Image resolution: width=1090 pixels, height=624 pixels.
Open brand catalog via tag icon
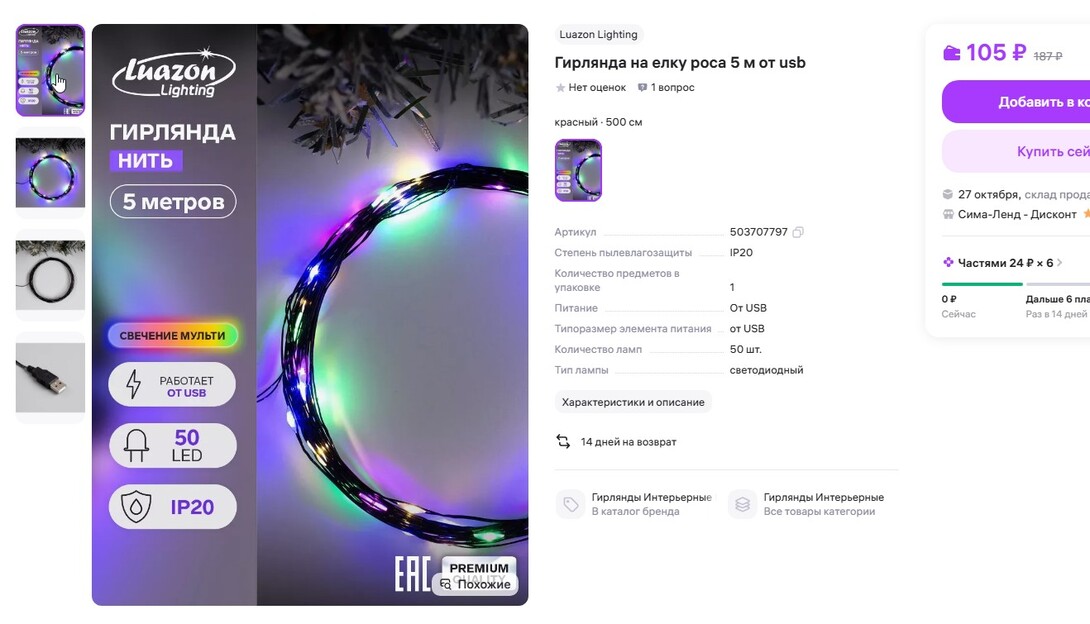click(x=571, y=504)
